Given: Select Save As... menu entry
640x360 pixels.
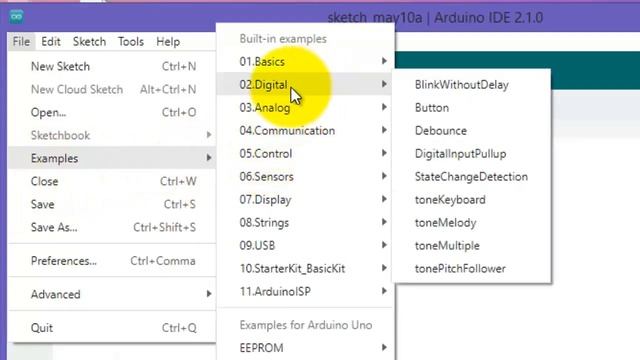Looking at the screenshot, I should 112,227.
